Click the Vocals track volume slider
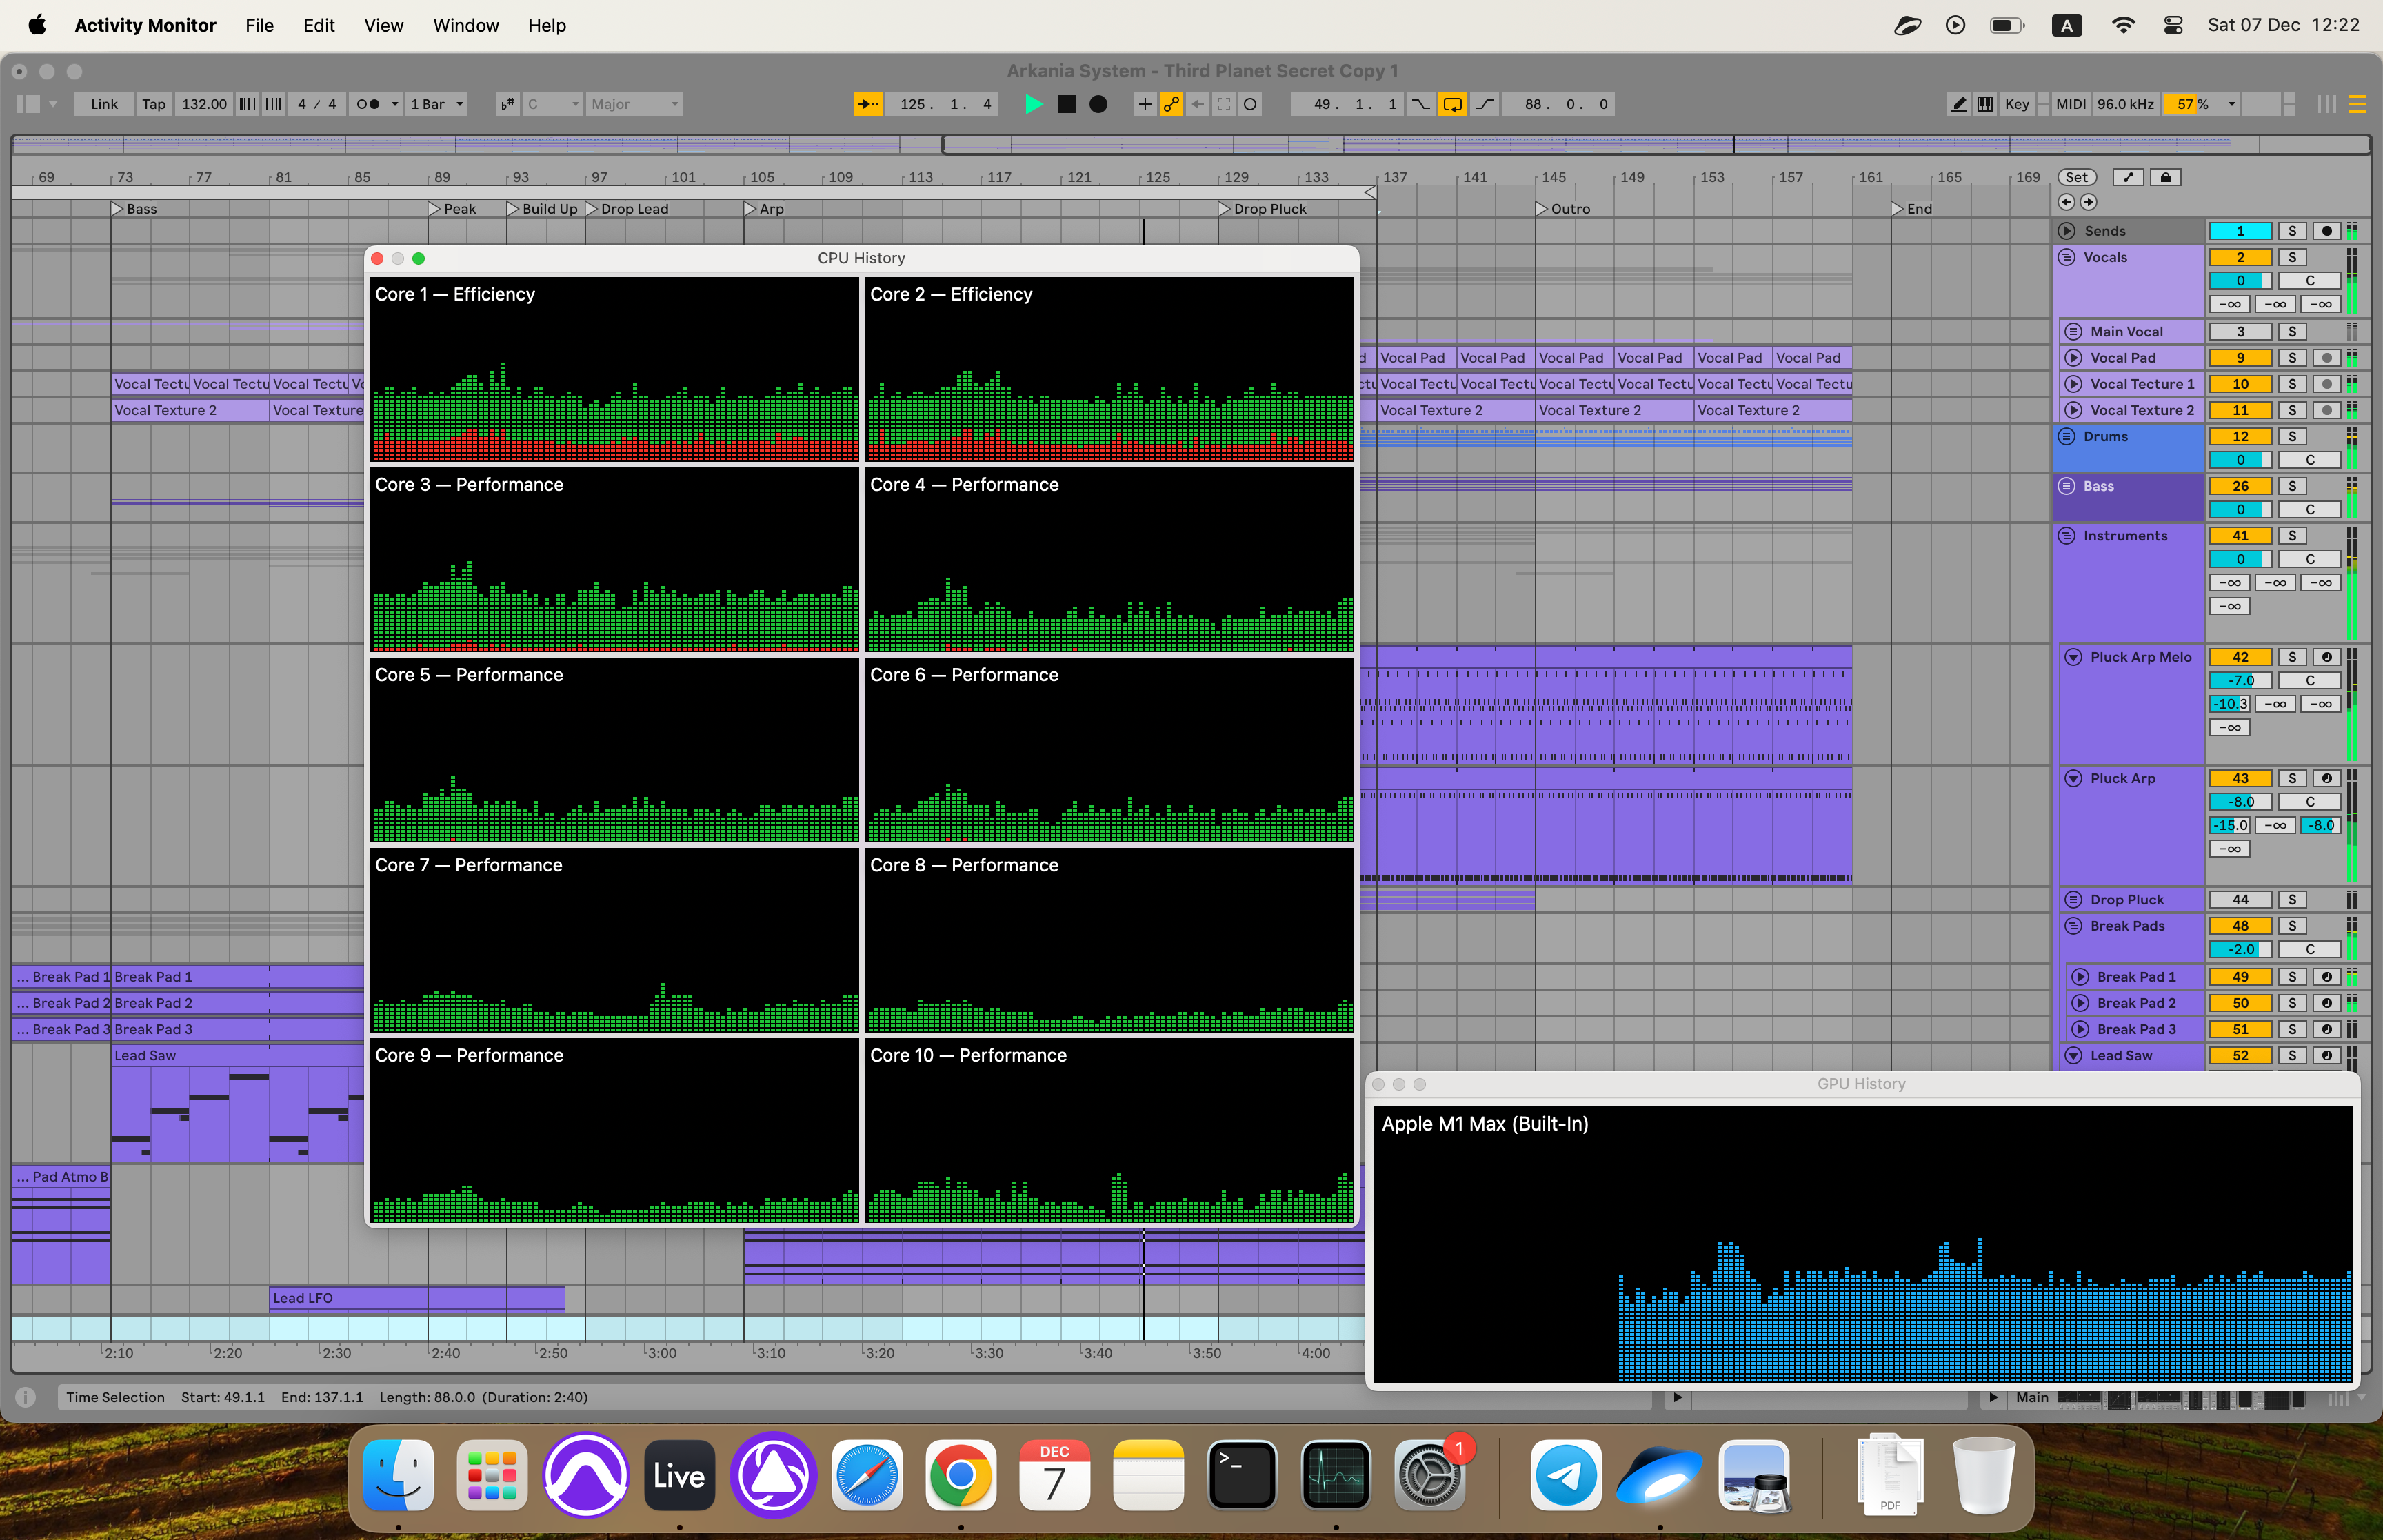This screenshot has width=2383, height=1540. click(x=2239, y=281)
